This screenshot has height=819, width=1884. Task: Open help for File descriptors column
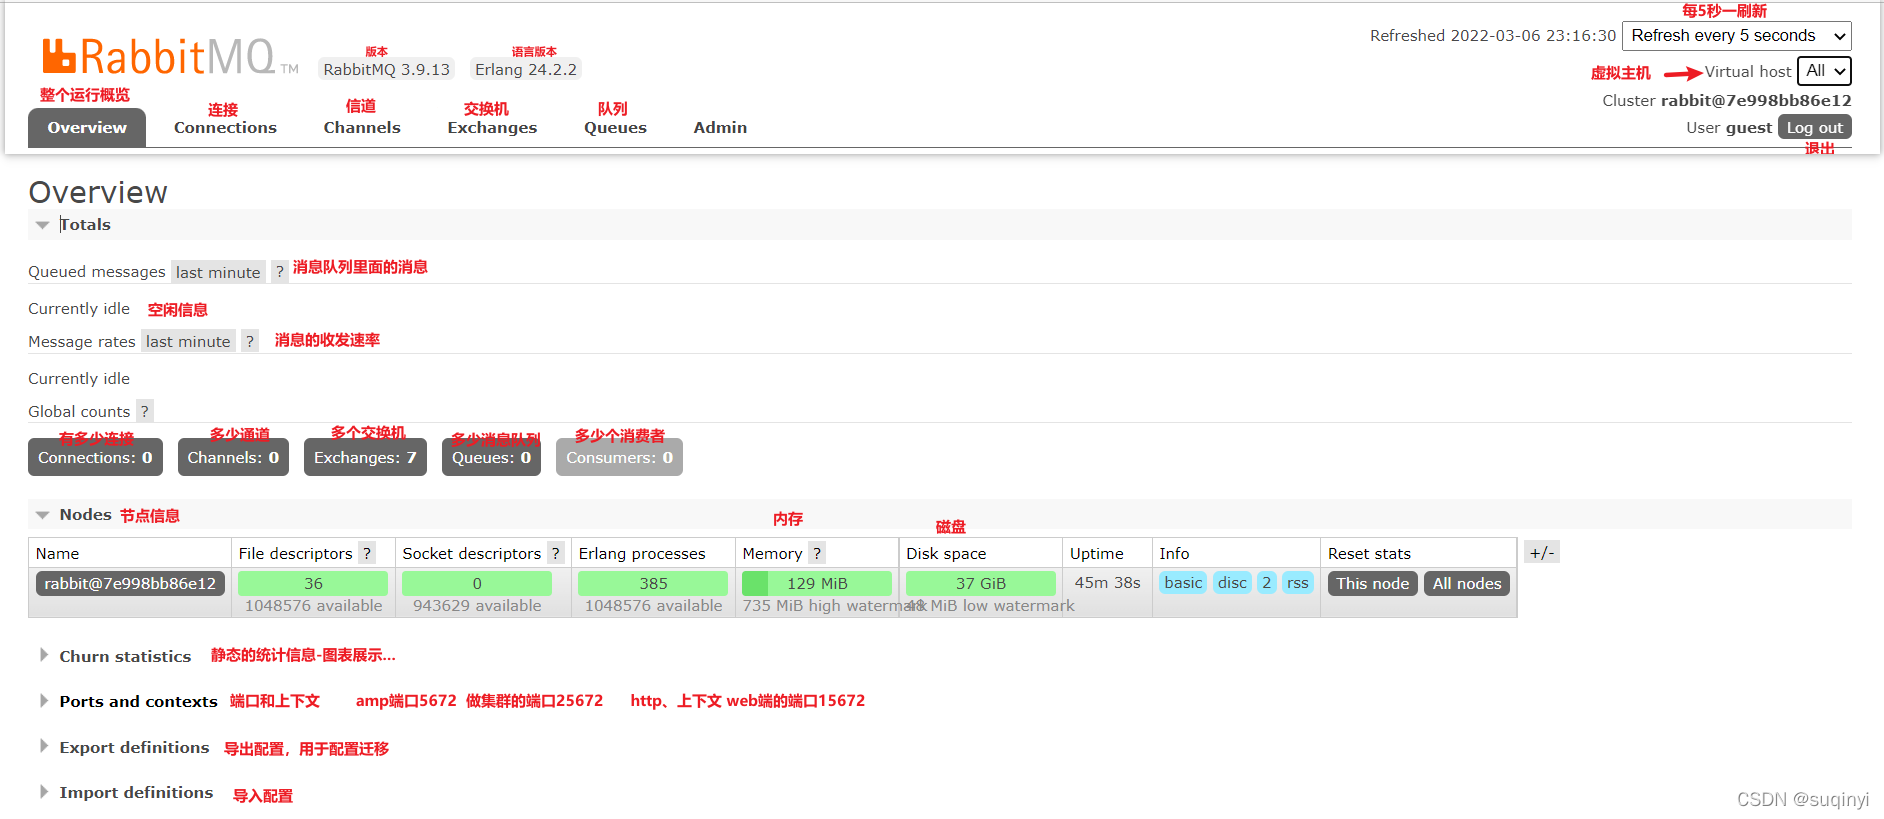coord(367,553)
